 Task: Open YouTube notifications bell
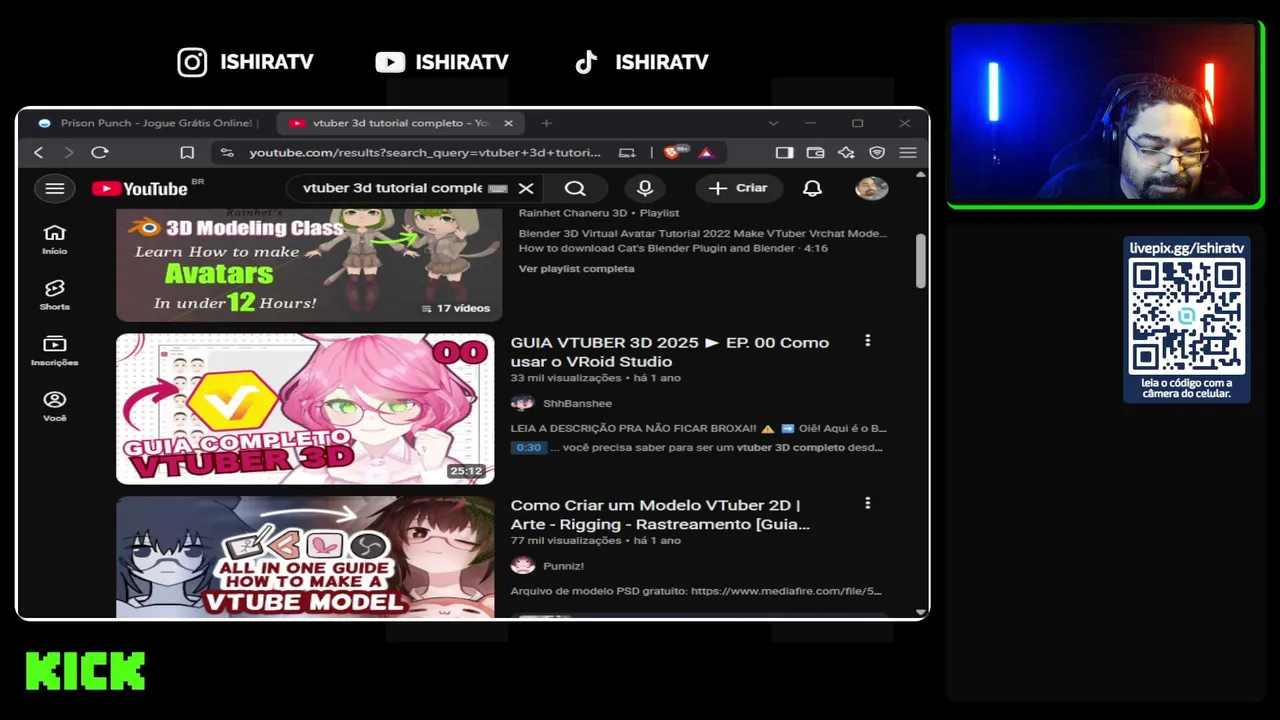(812, 188)
